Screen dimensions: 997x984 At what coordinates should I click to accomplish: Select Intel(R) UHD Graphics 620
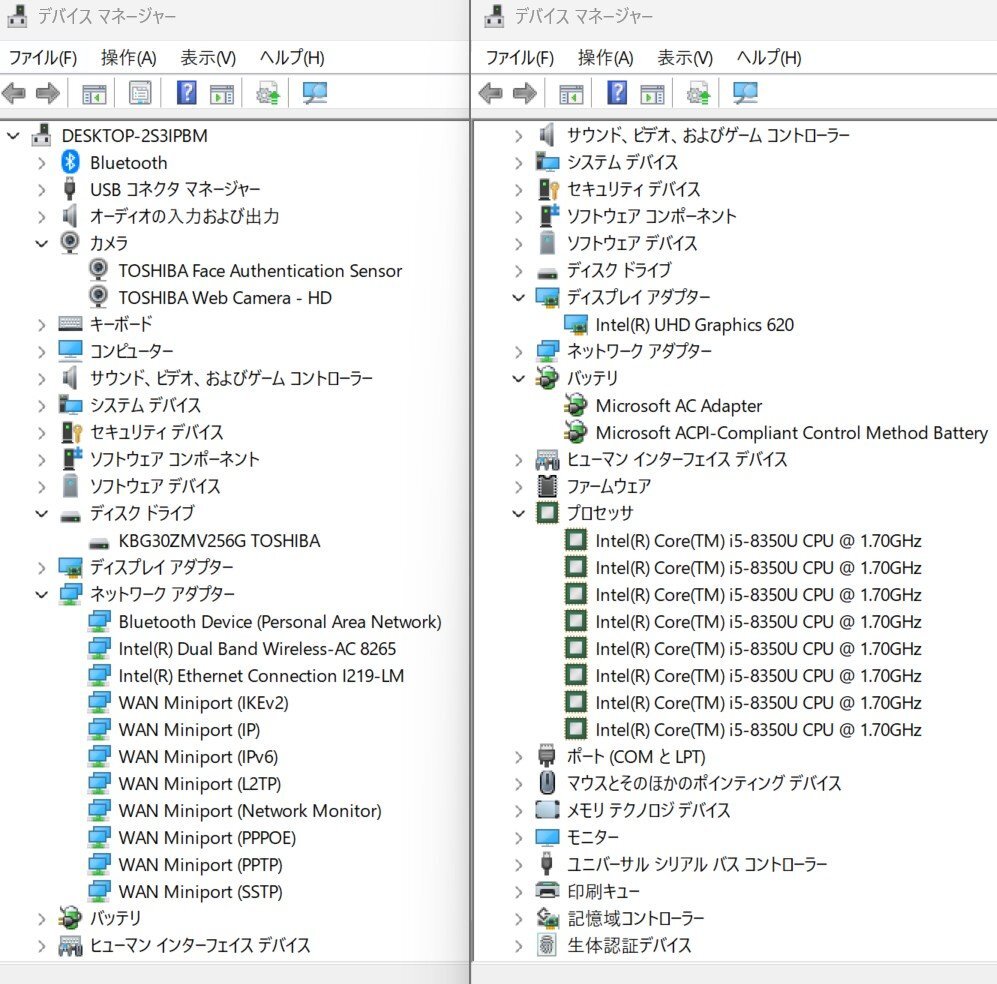(x=695, y=325)
